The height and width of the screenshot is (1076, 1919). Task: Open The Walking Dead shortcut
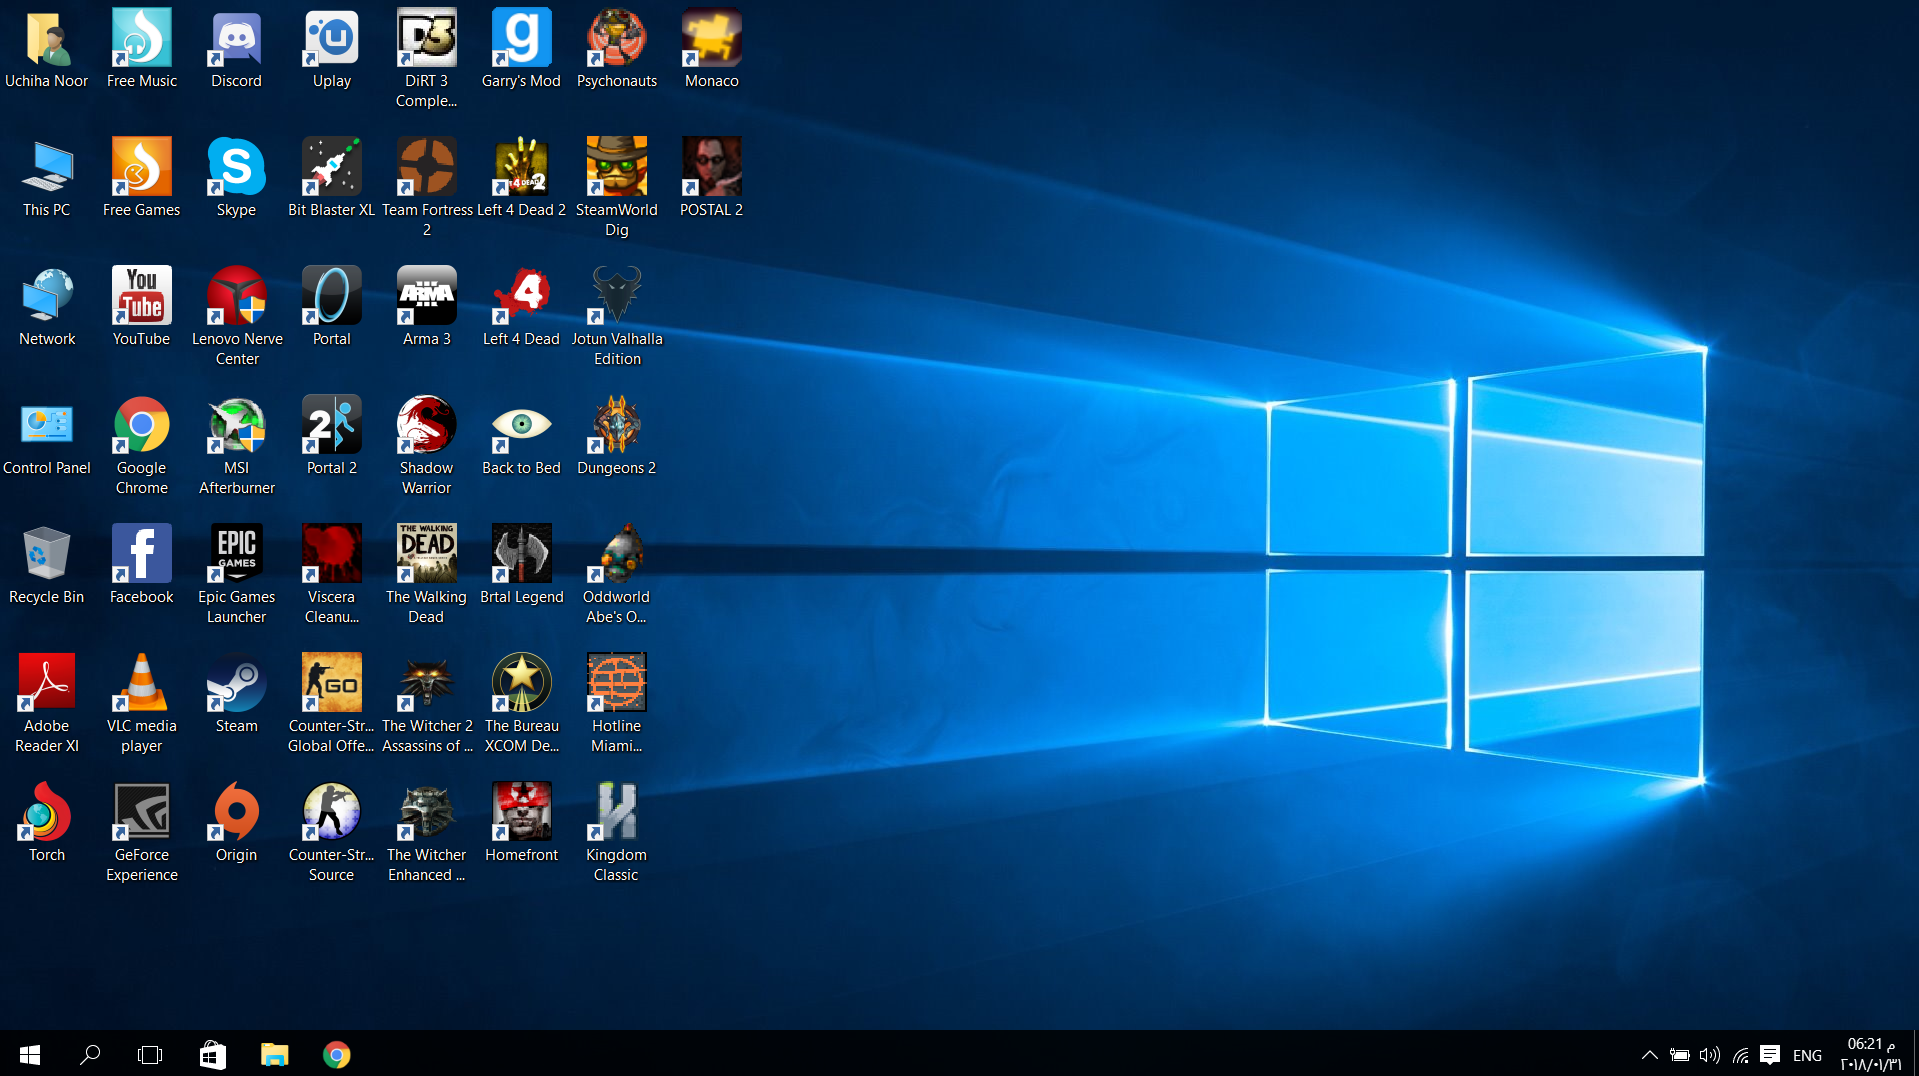coord(427,554)
